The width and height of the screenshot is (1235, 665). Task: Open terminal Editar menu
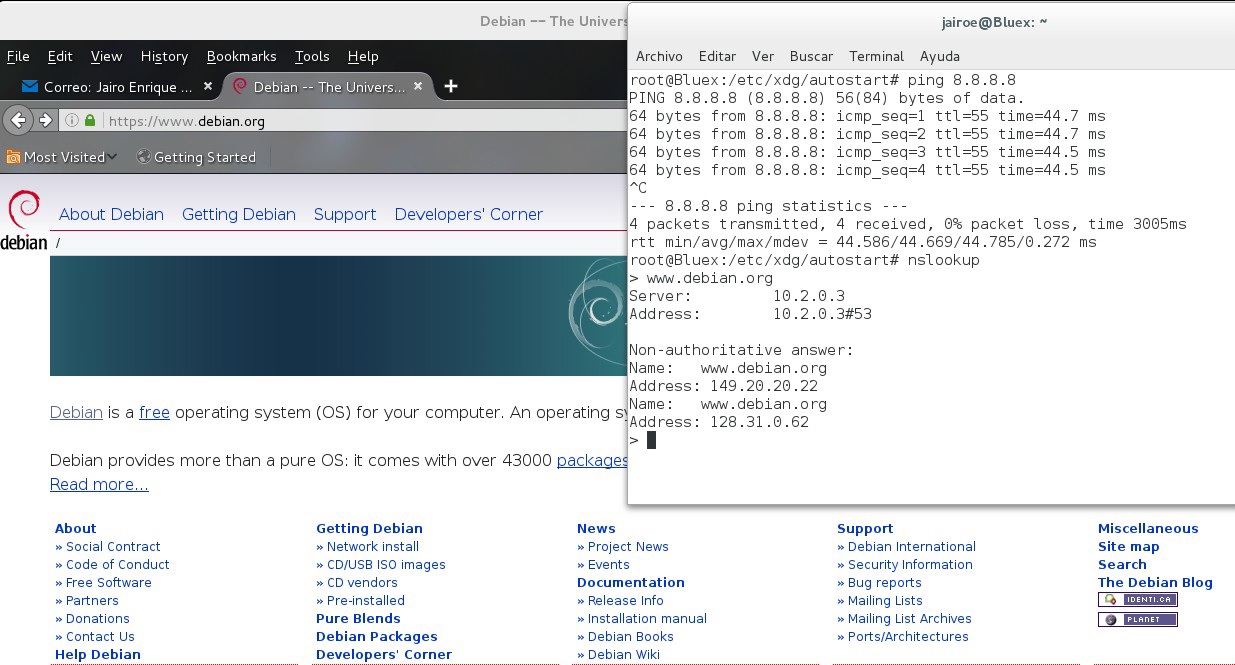click(717, 56)
